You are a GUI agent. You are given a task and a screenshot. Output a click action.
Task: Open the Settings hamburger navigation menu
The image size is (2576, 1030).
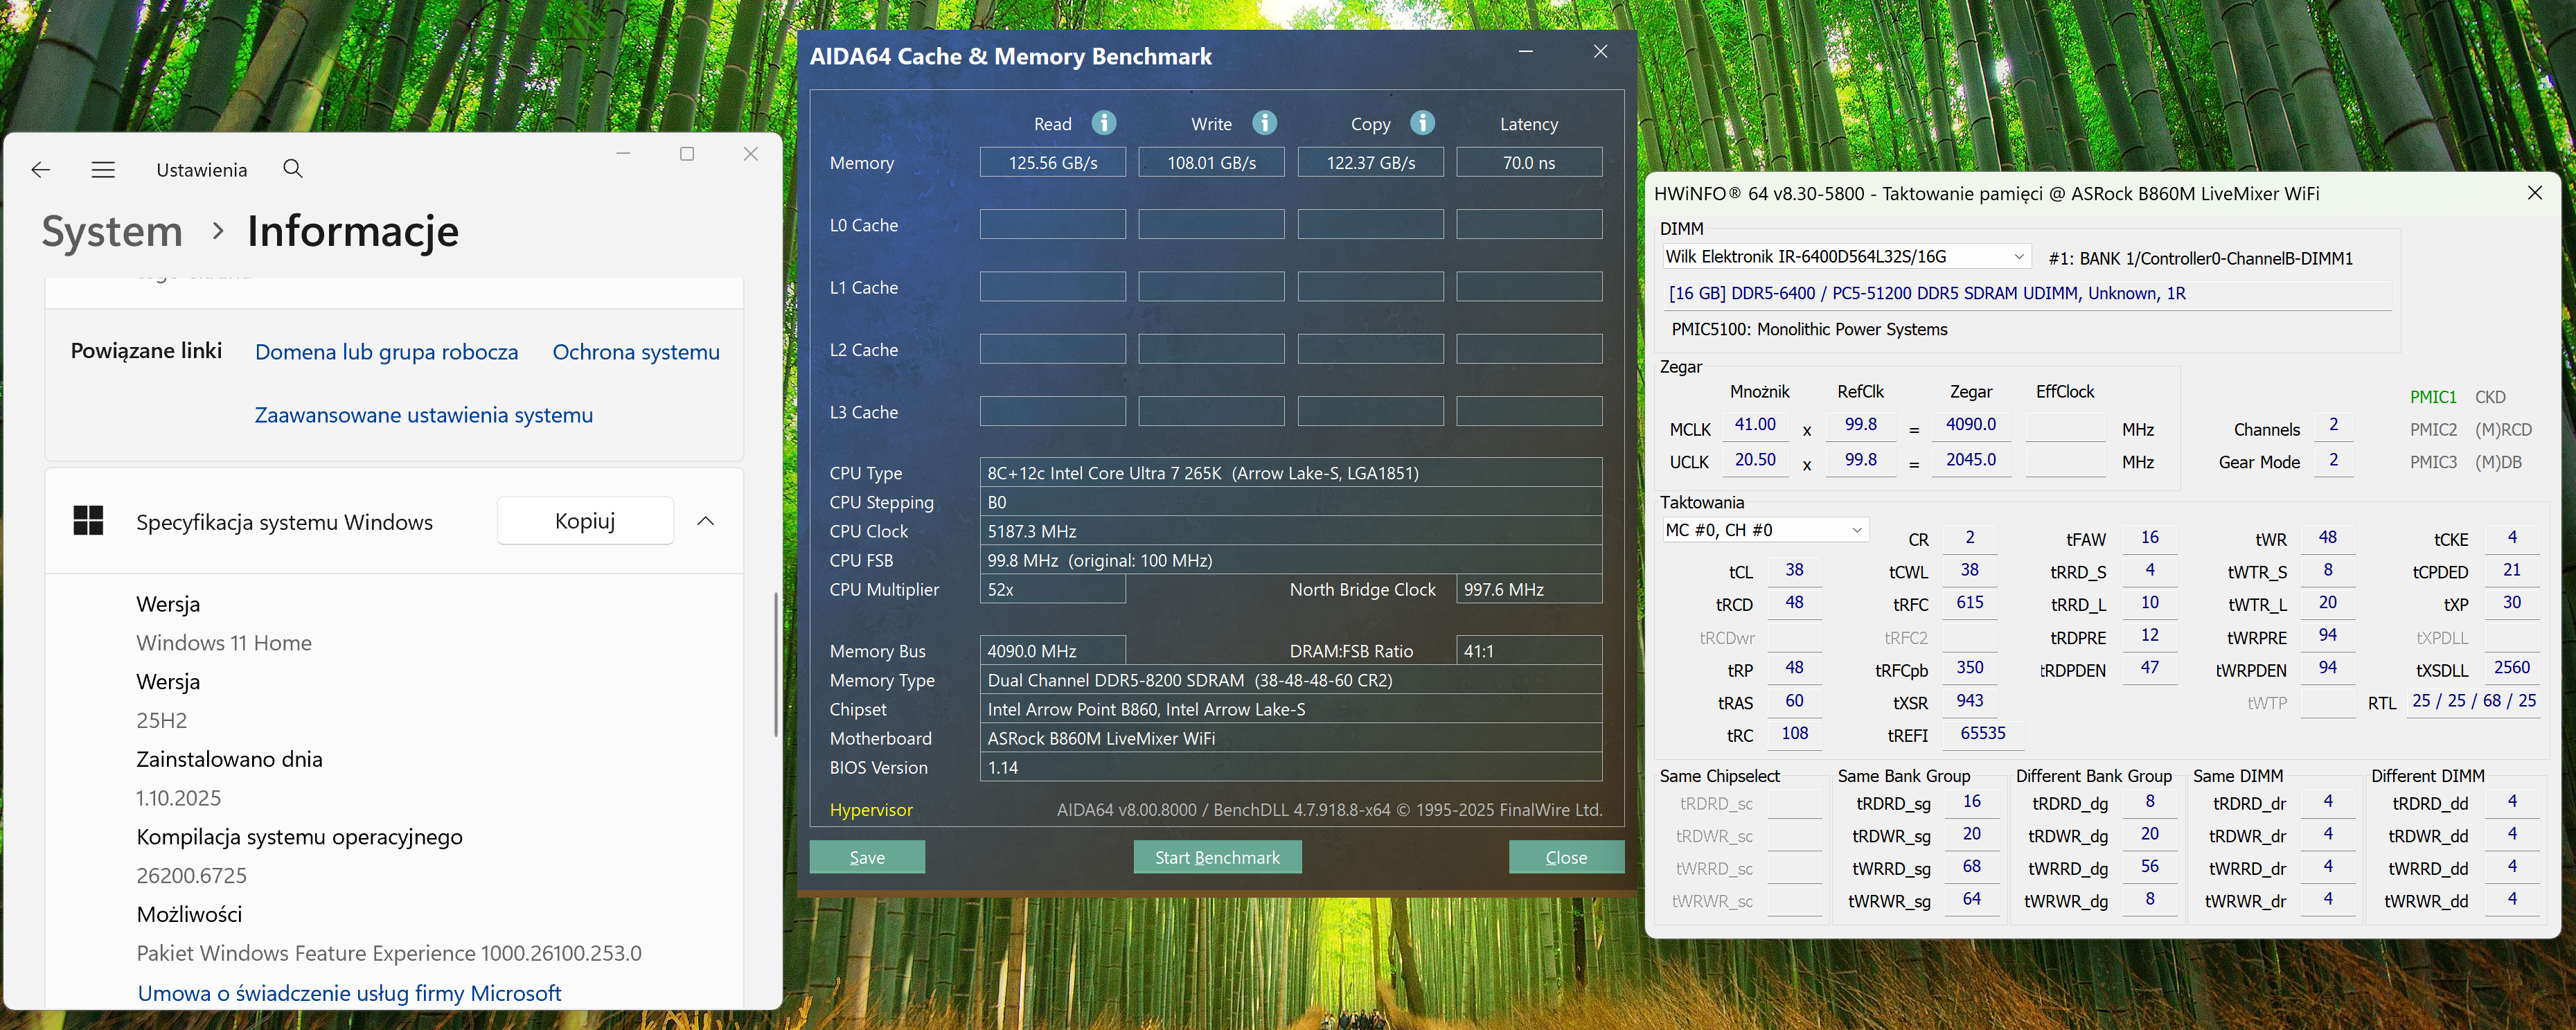(103, 170)
